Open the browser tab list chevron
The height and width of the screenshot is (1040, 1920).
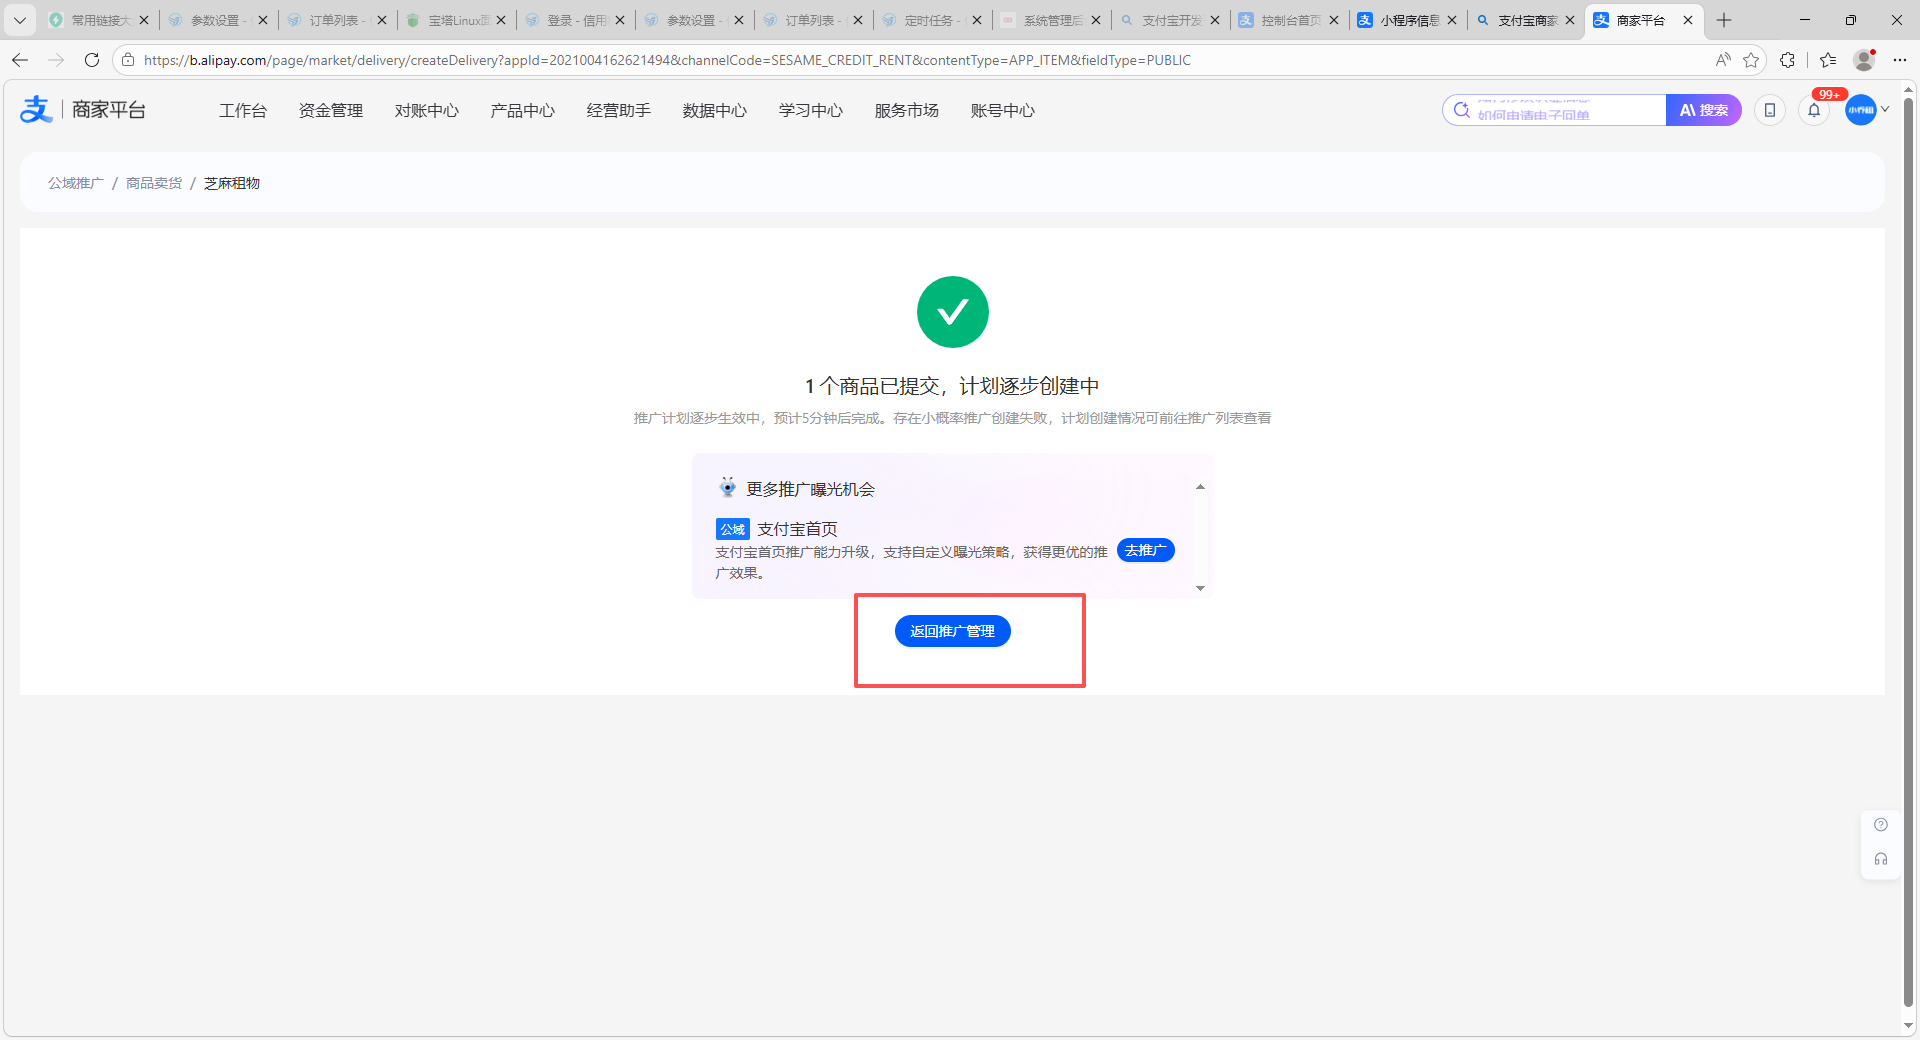[19, 20]
